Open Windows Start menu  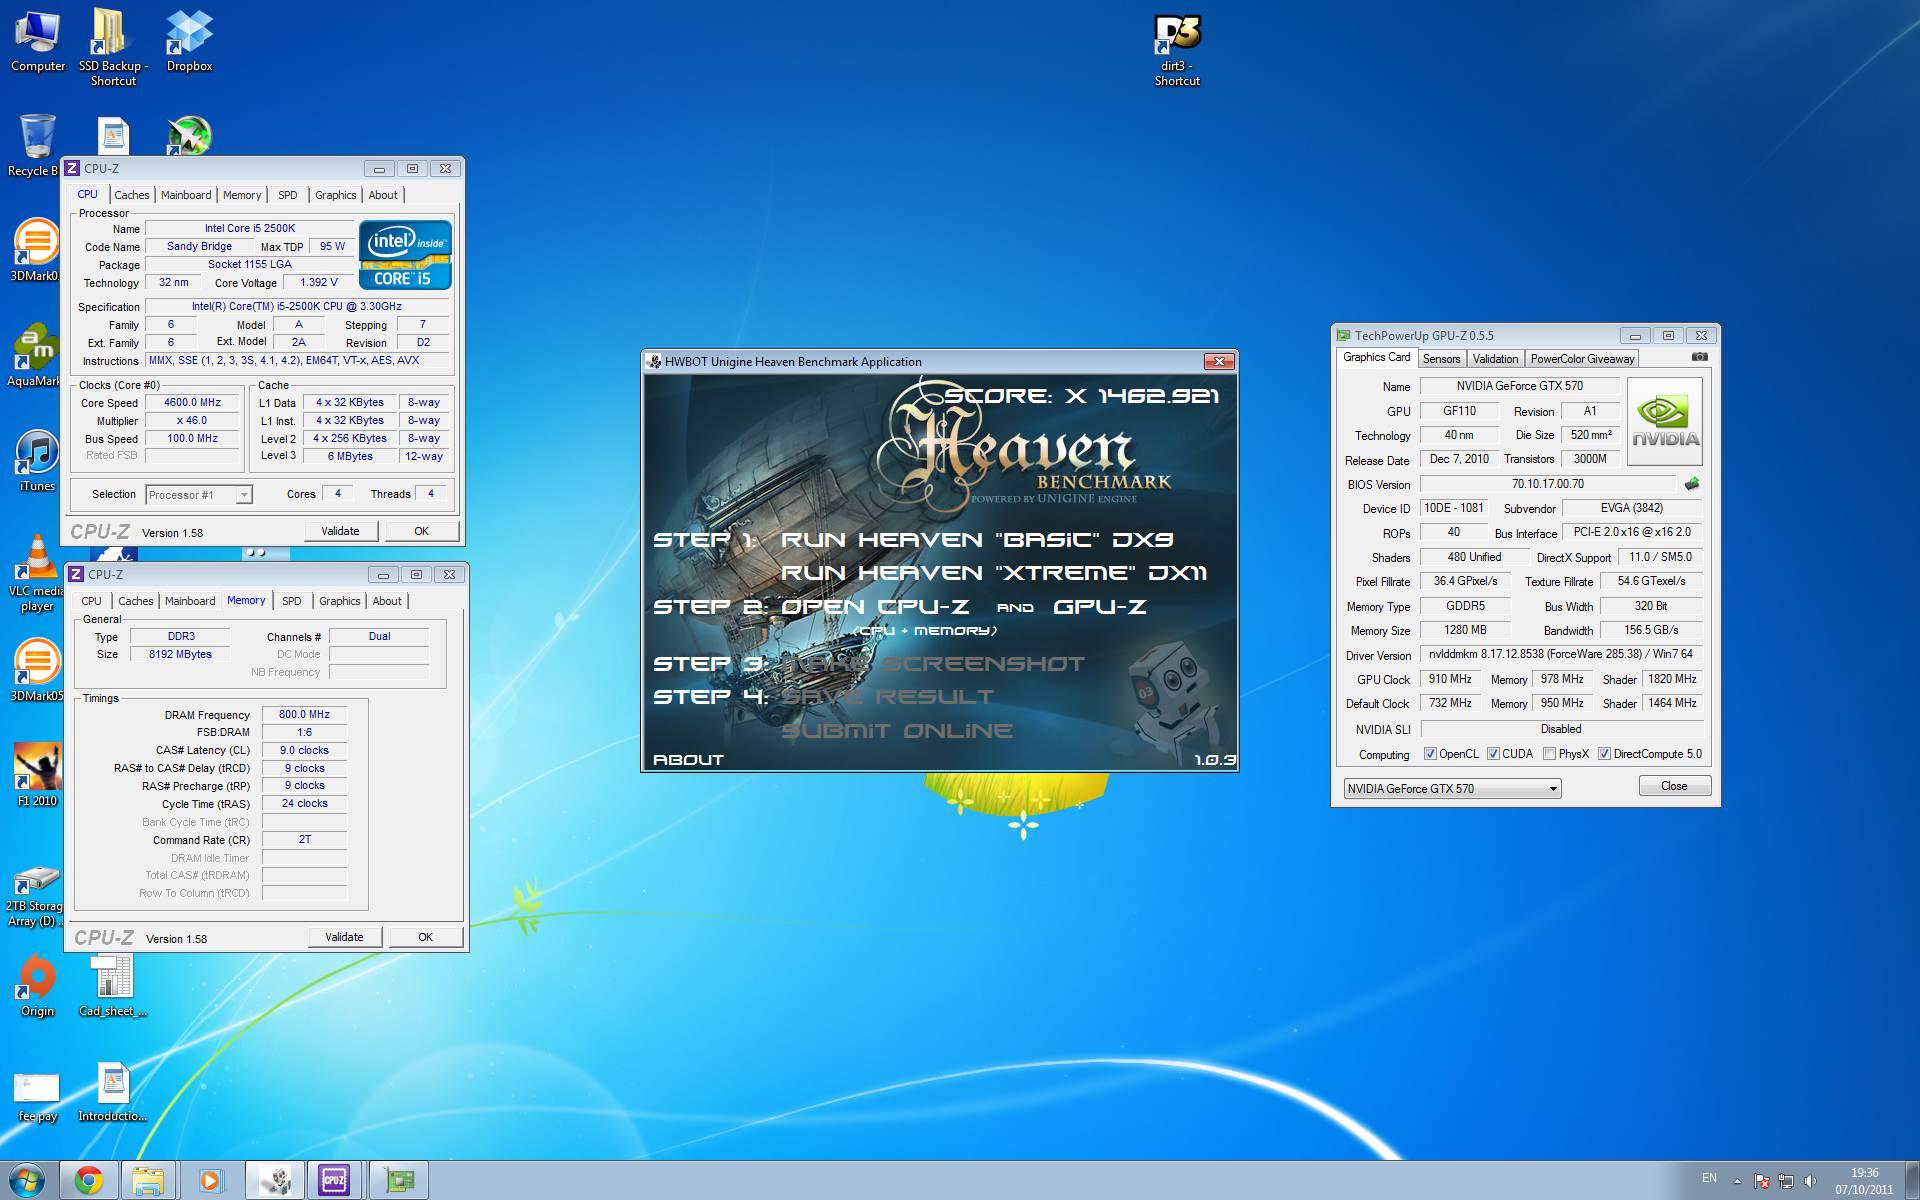[25, 1181]
